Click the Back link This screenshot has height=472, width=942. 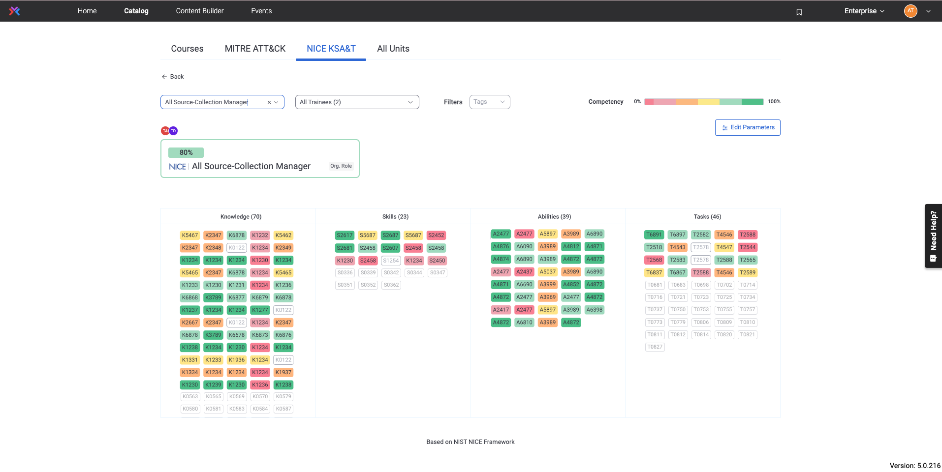click(x=172, y=77)
